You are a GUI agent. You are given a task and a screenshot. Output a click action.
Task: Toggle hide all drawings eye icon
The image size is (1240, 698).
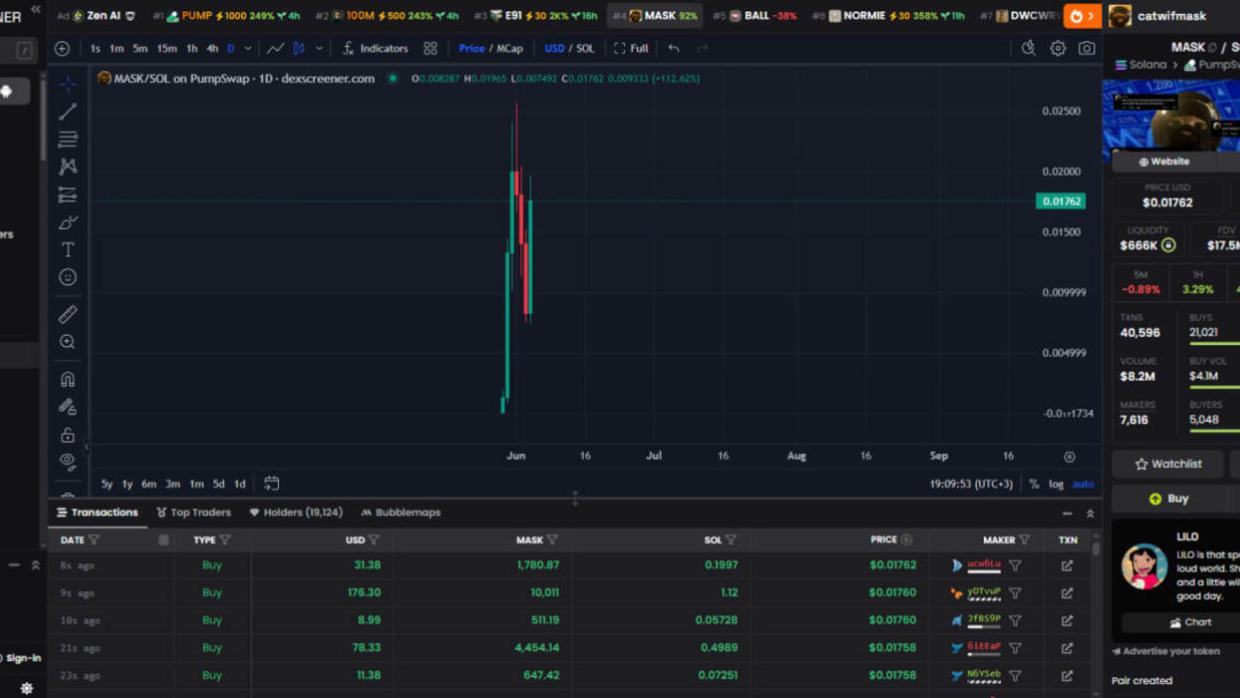[67, 462]
